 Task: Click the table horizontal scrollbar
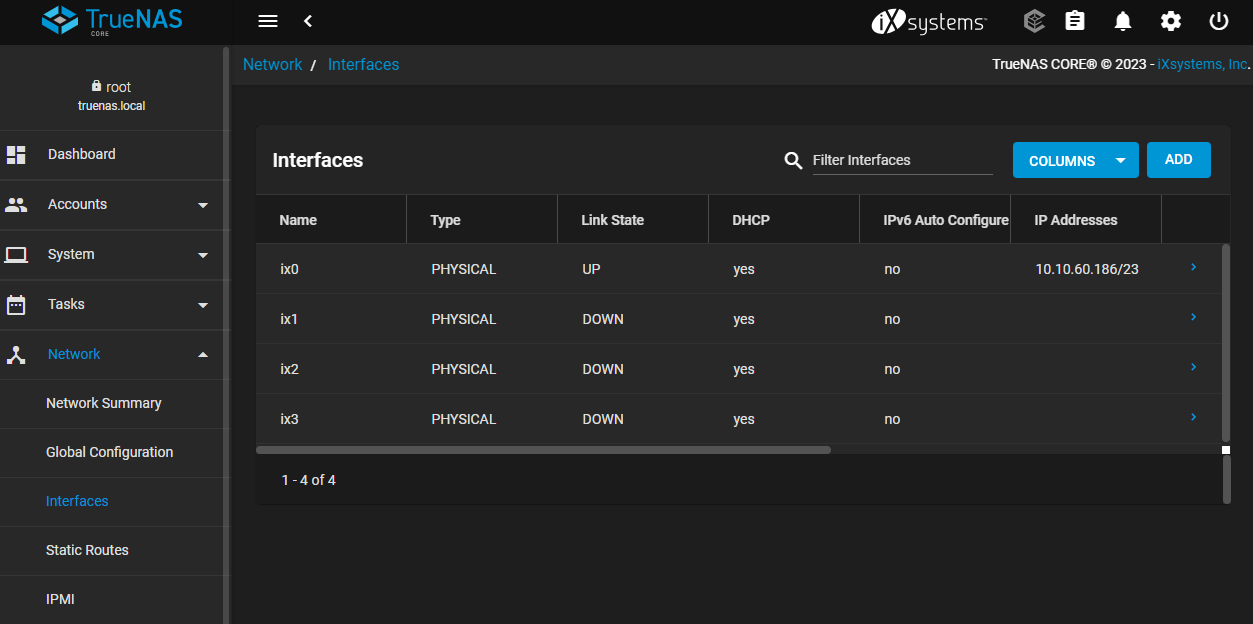543,450
